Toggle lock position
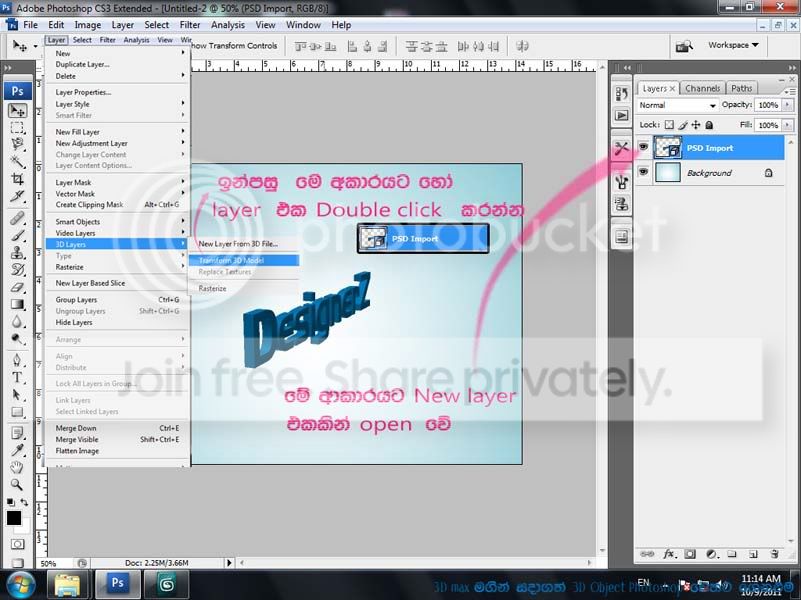Viewport: 801px width, 600px height. pyautogui.click(x=696, y=125)
